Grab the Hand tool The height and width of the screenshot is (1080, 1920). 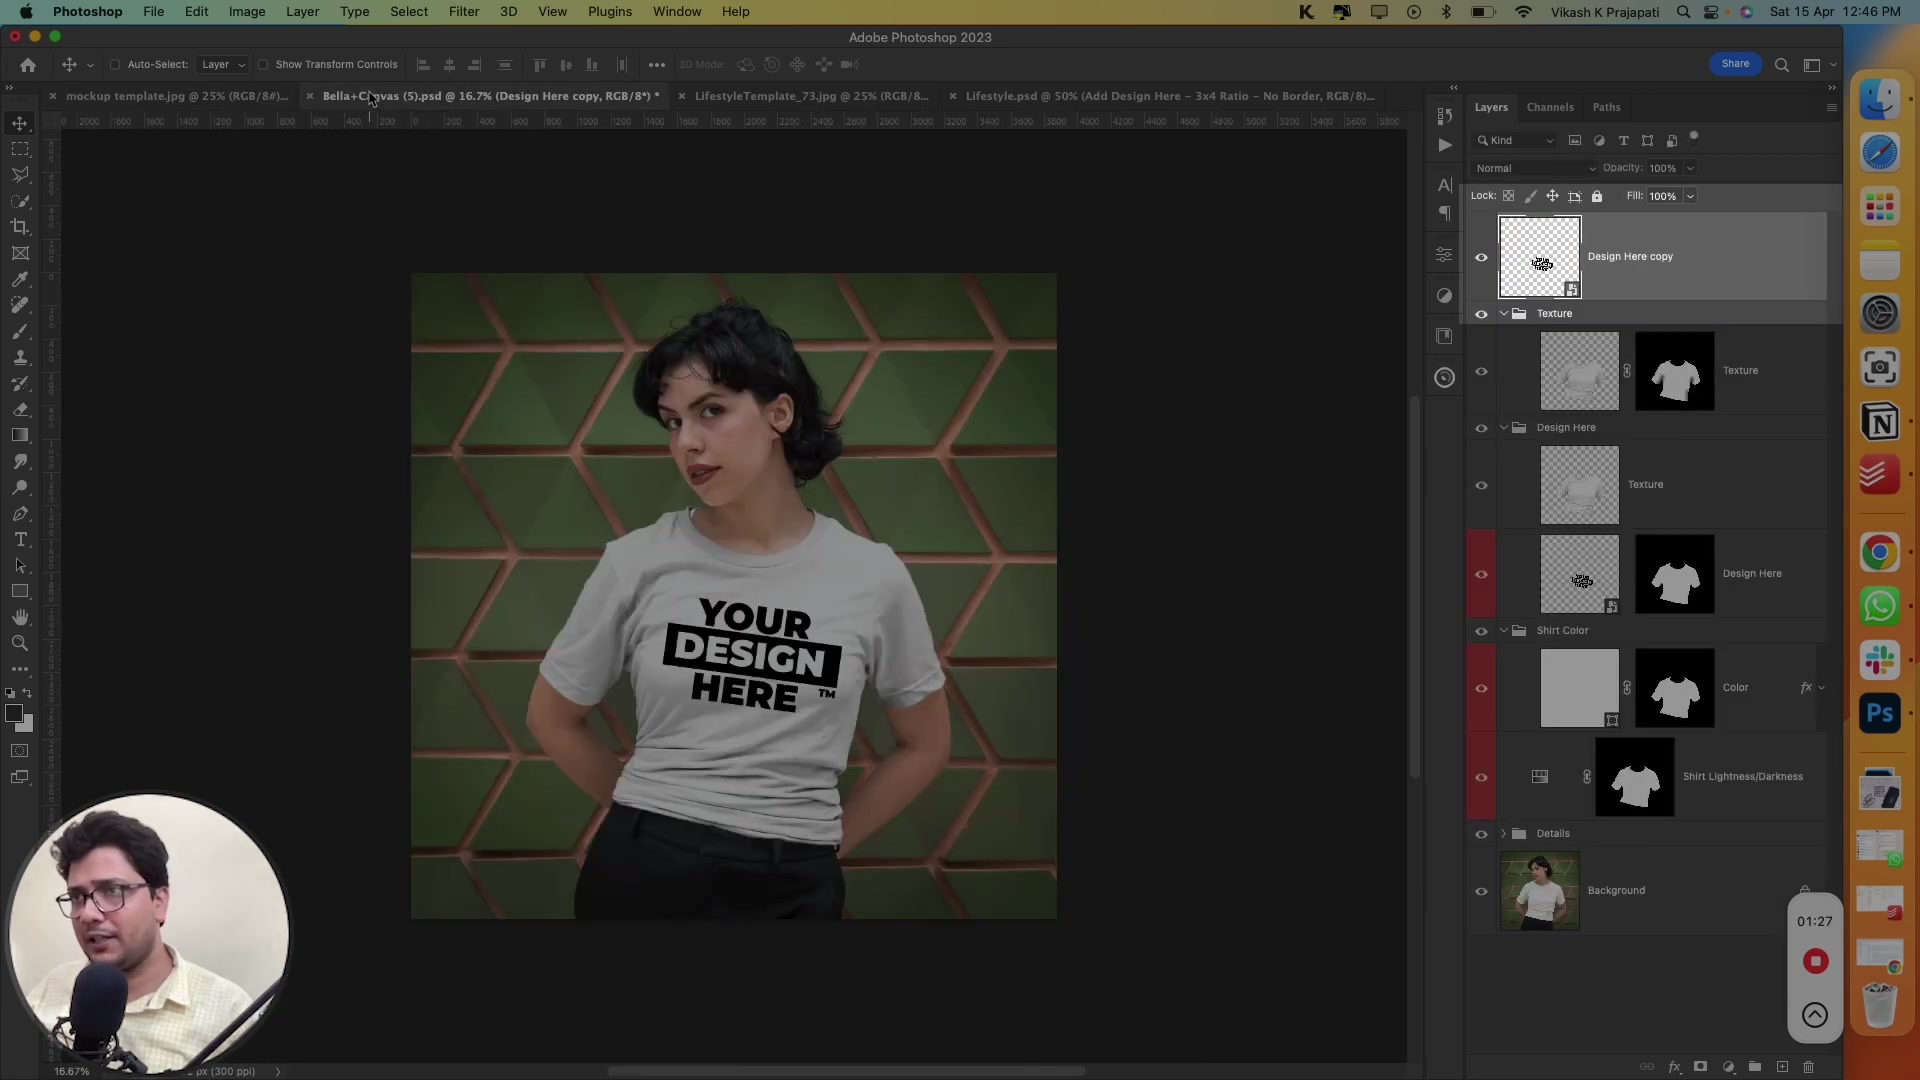(x=20, y=617)
